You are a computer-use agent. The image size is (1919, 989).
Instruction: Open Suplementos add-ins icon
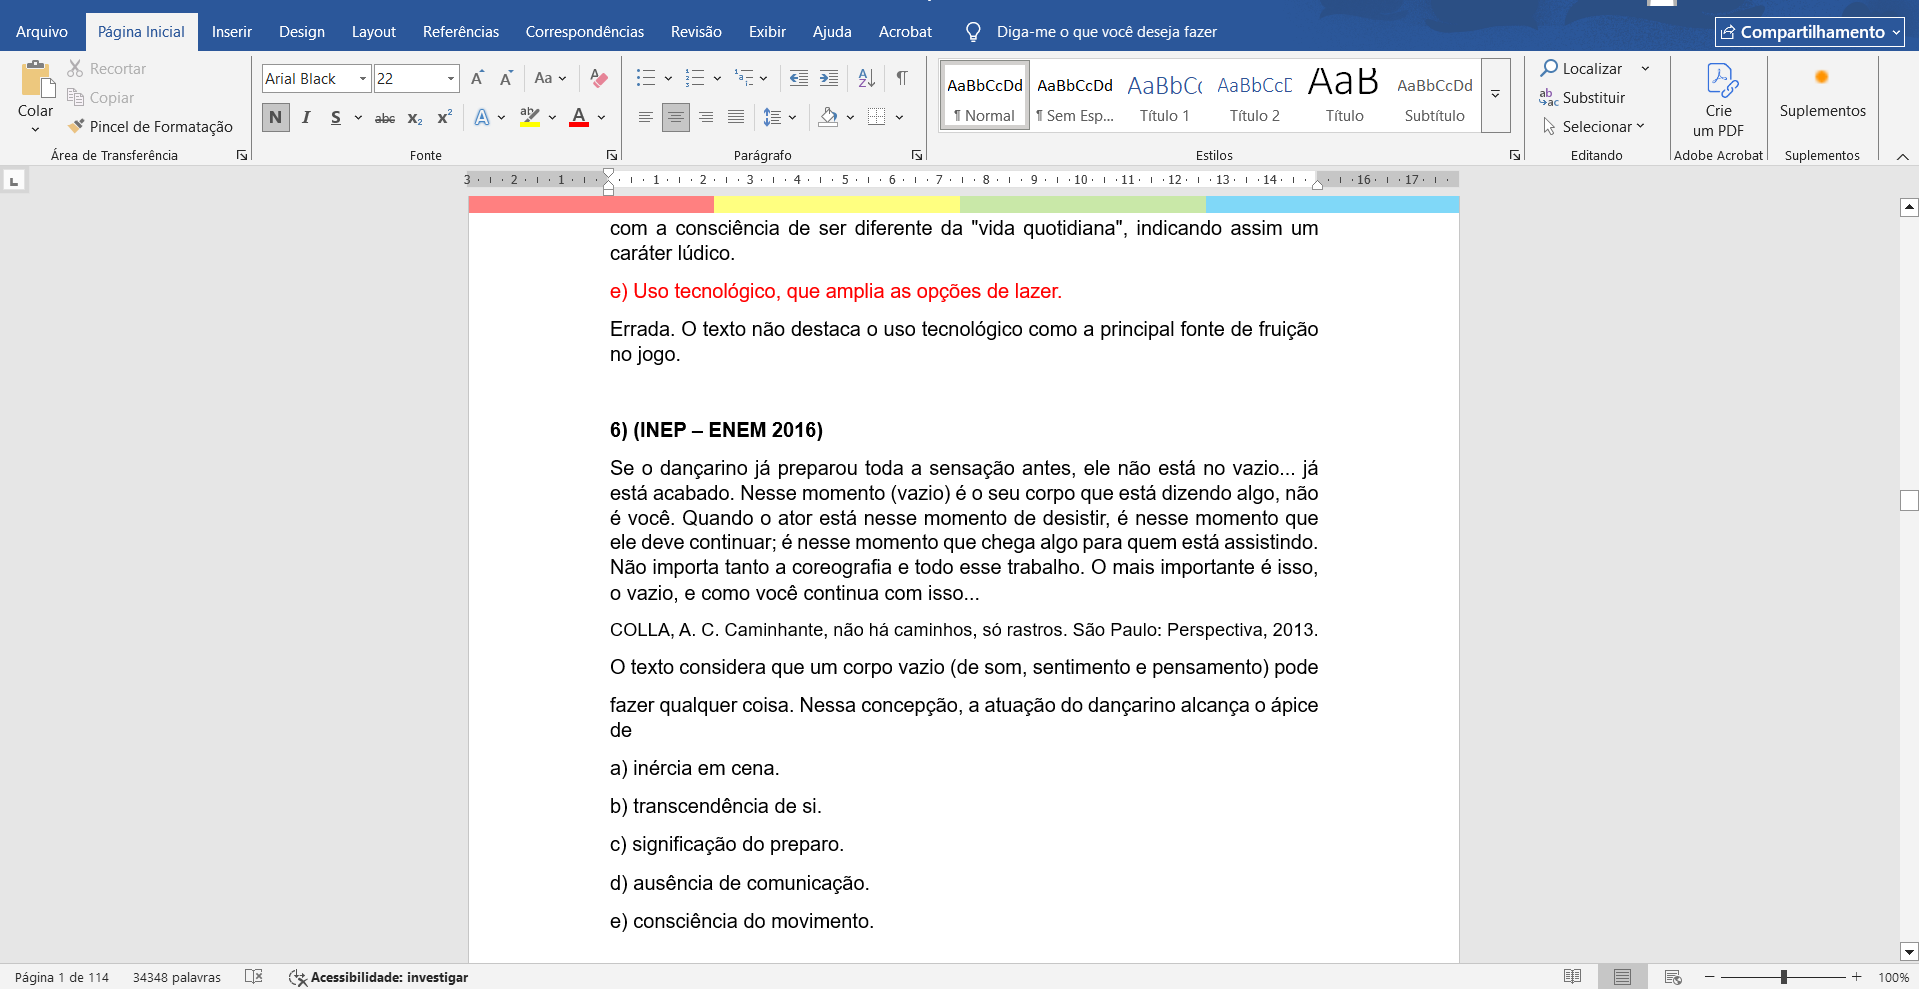coord(1822,77)
